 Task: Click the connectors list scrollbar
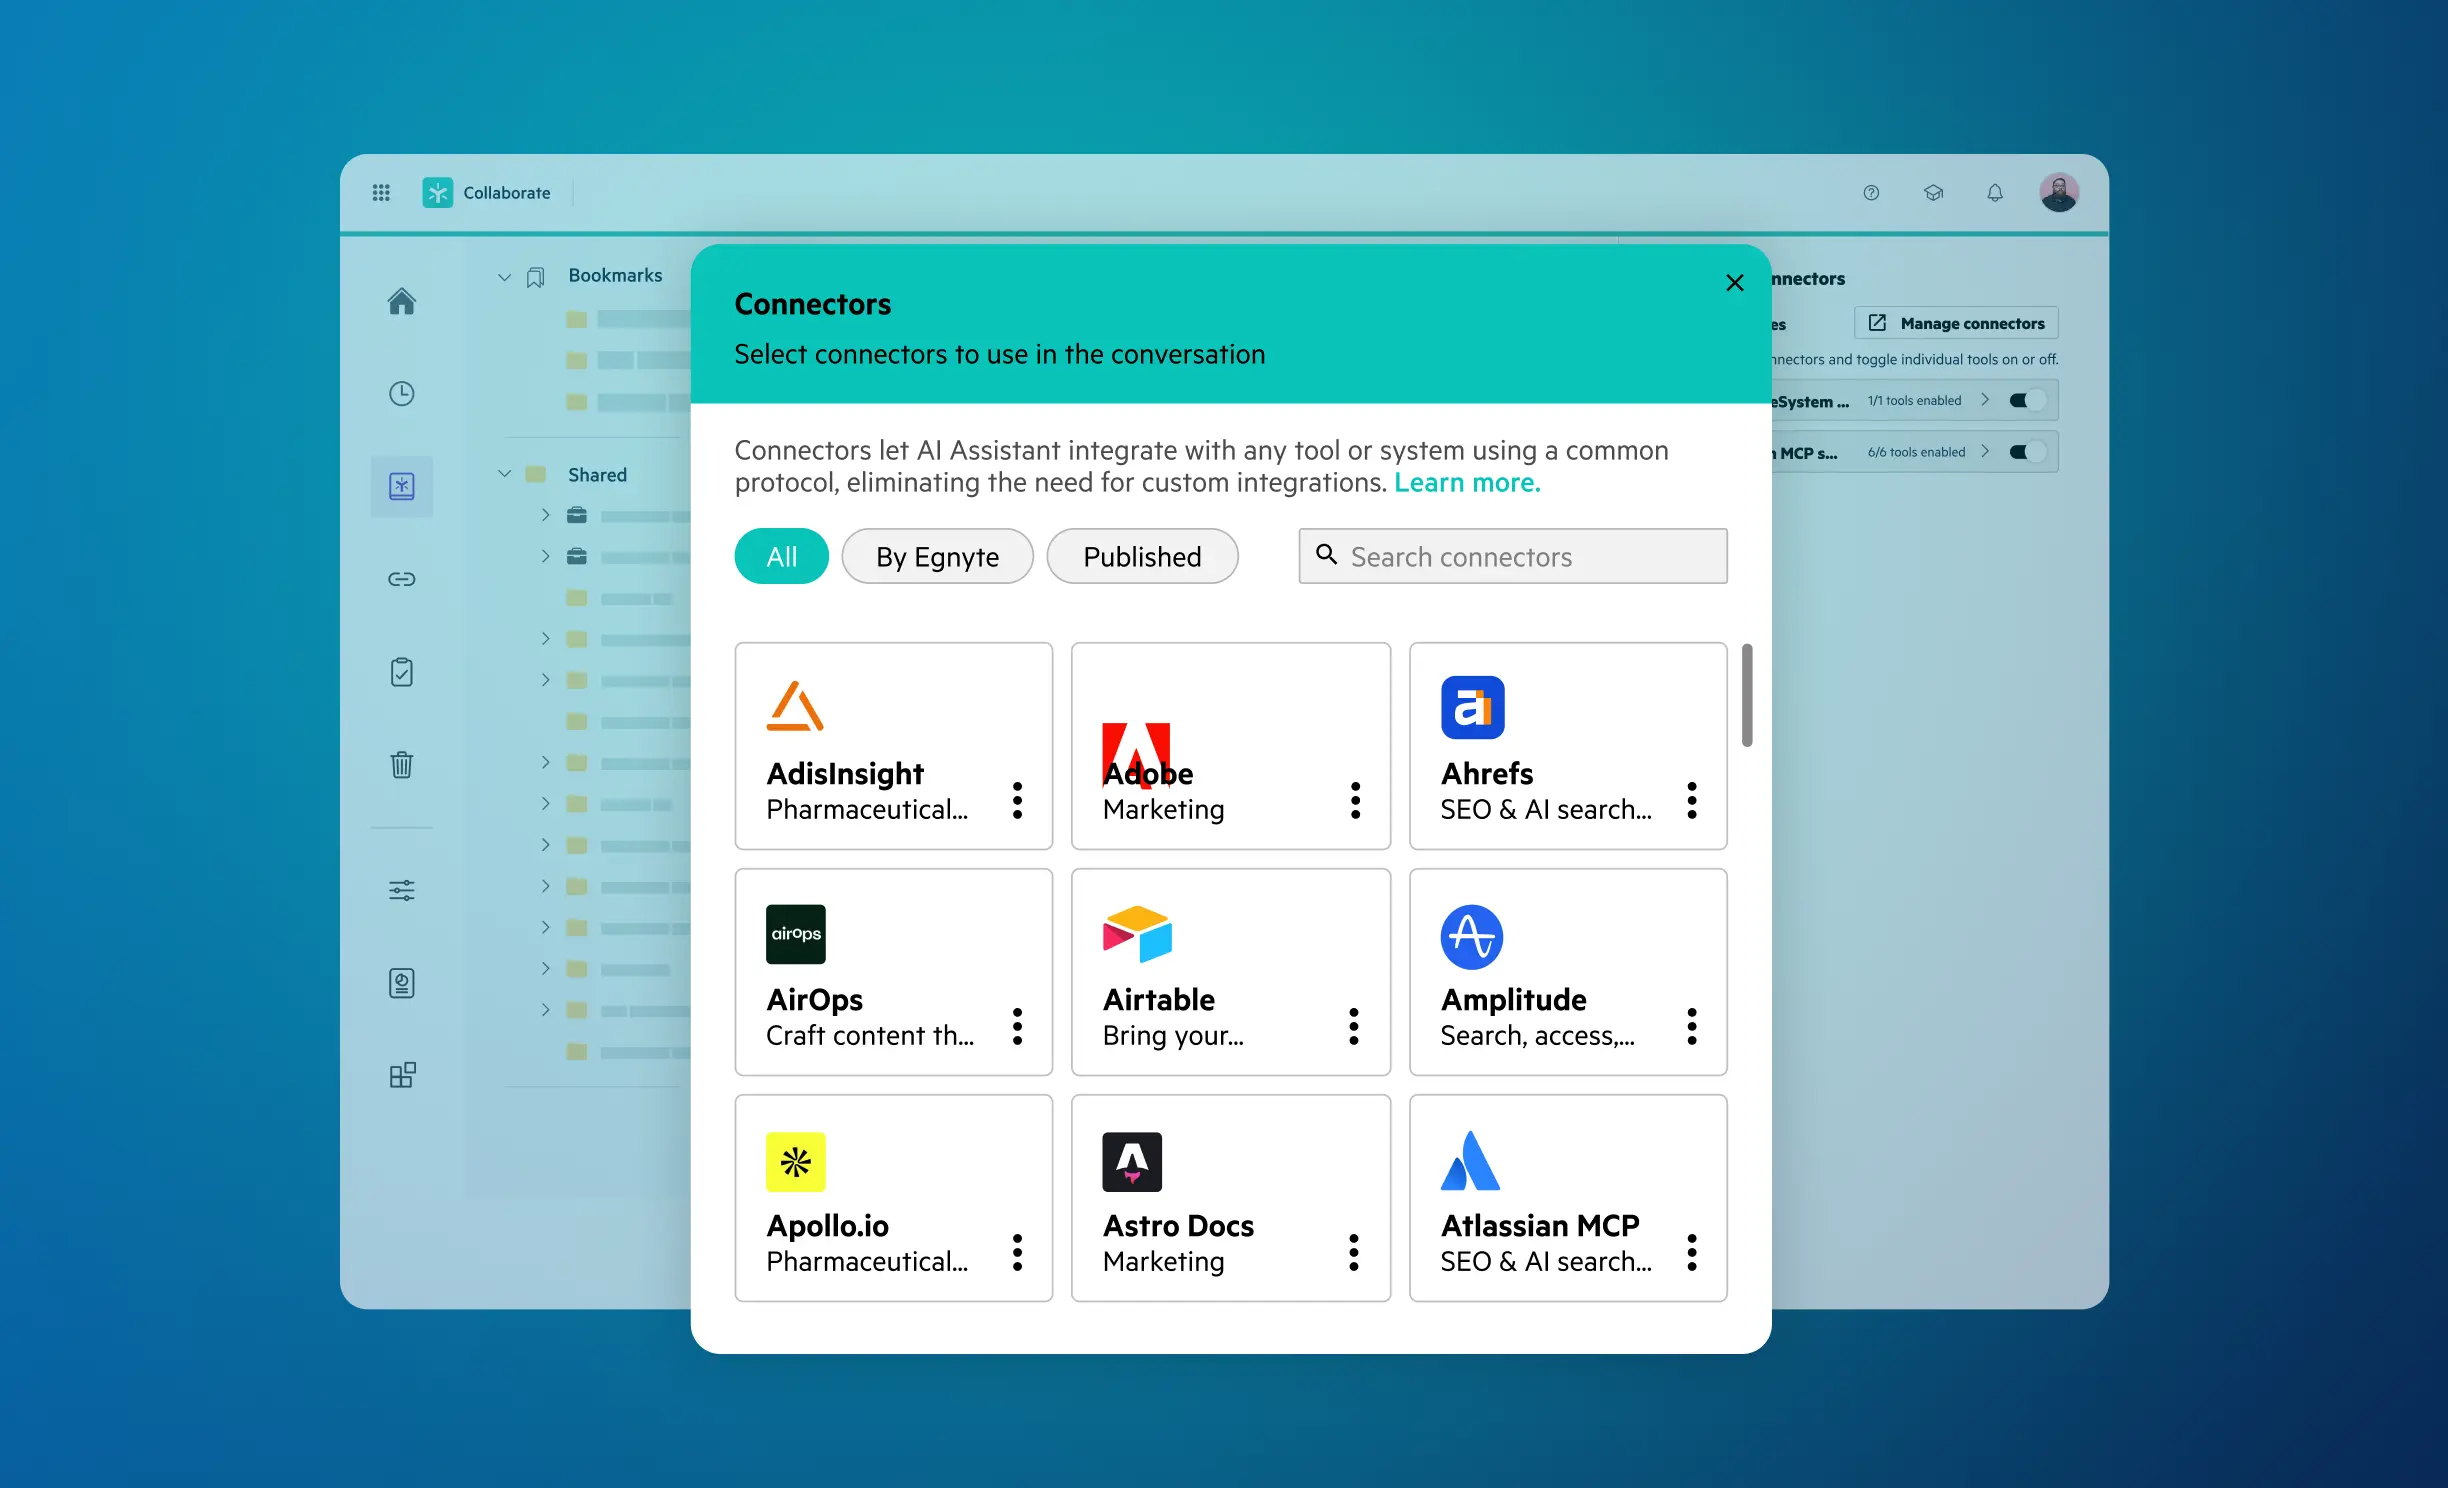1747,695
